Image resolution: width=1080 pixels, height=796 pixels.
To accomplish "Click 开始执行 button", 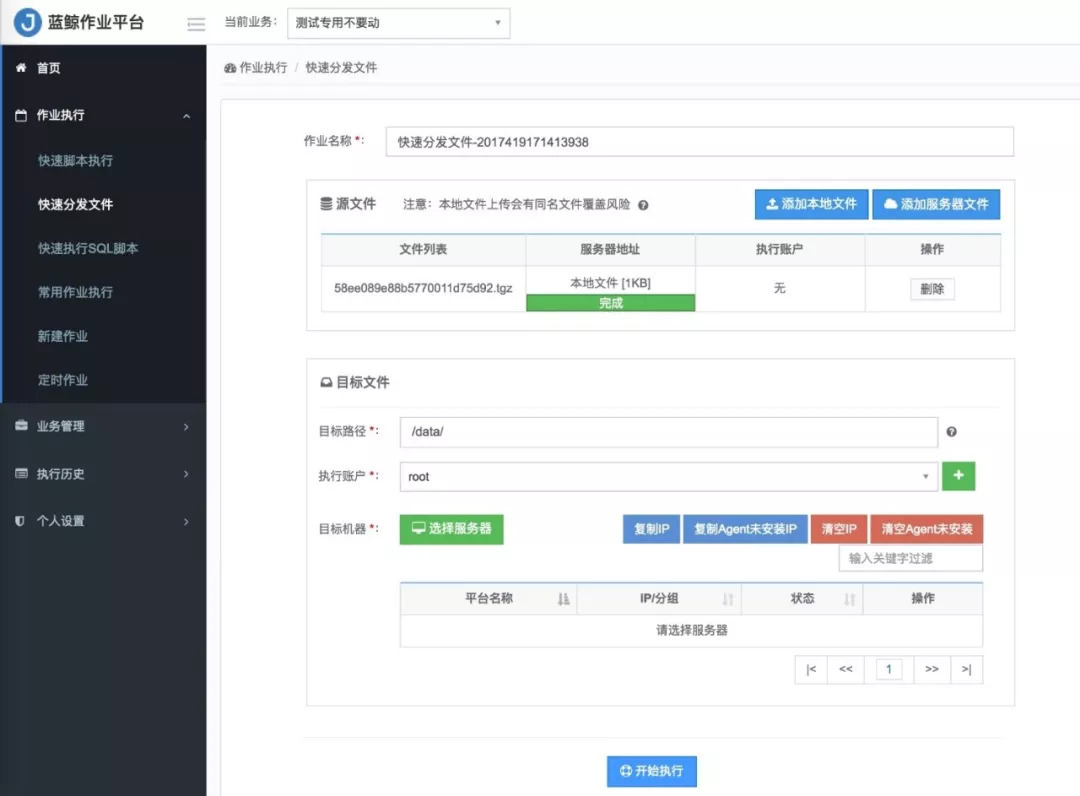I will [x=652, y=771].
